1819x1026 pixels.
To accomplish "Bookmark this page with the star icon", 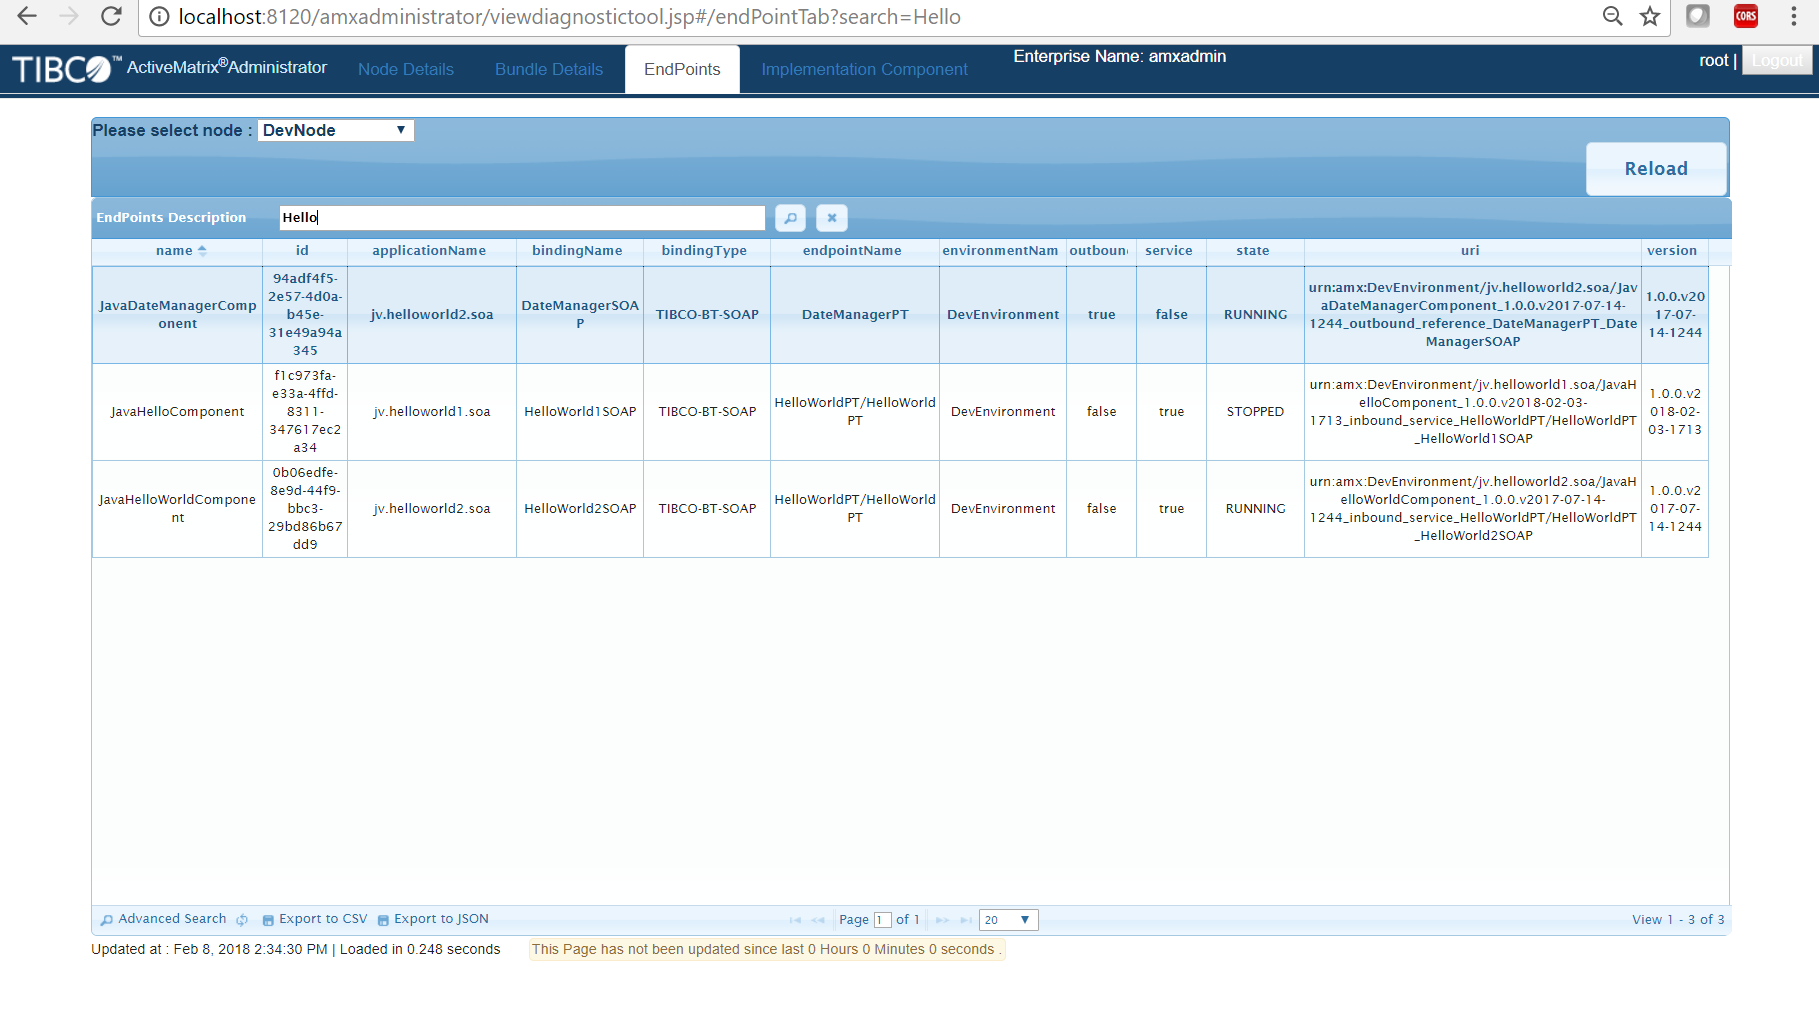I will click(x=1650, y=16).
